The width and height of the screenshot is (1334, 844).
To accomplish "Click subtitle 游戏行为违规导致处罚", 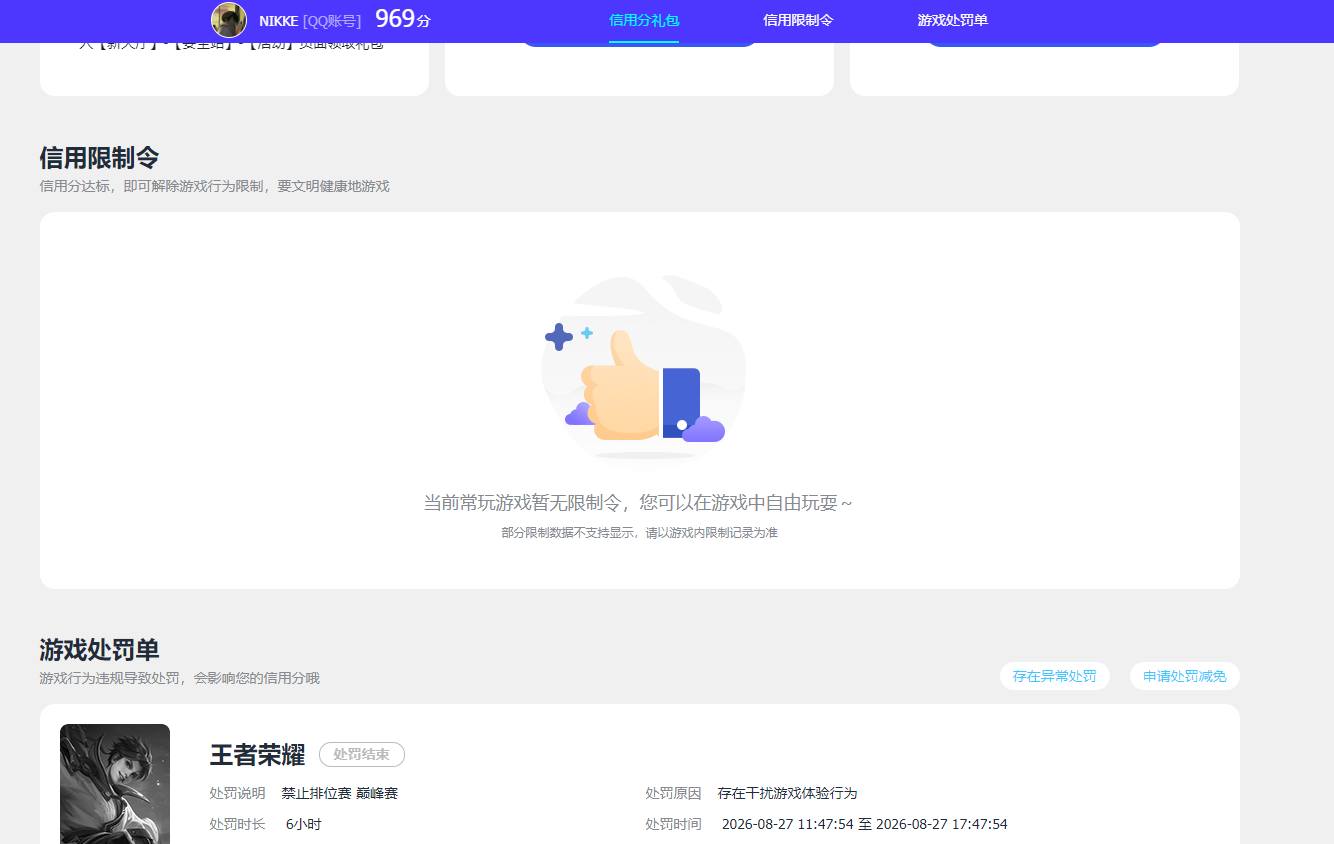I will tap(180, 678).
